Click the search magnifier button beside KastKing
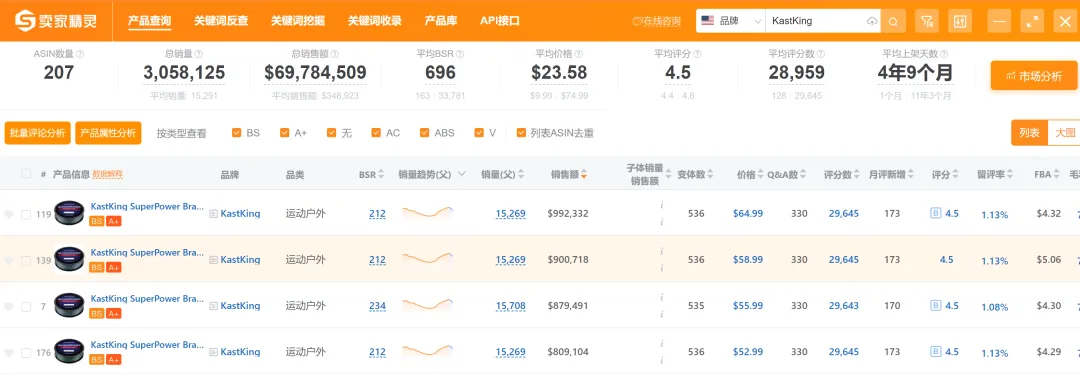The height and width of the screenshot is (374, 1080). pos(893,21)
